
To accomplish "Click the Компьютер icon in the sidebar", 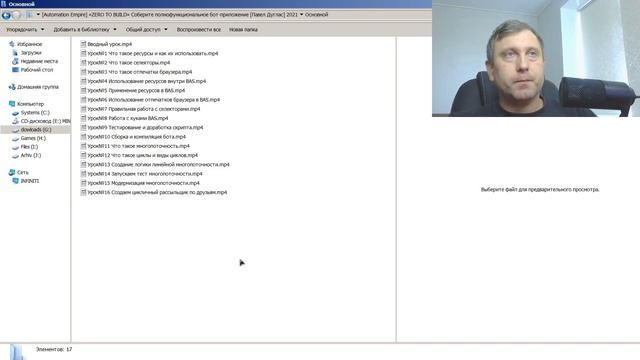I will 12,104.
